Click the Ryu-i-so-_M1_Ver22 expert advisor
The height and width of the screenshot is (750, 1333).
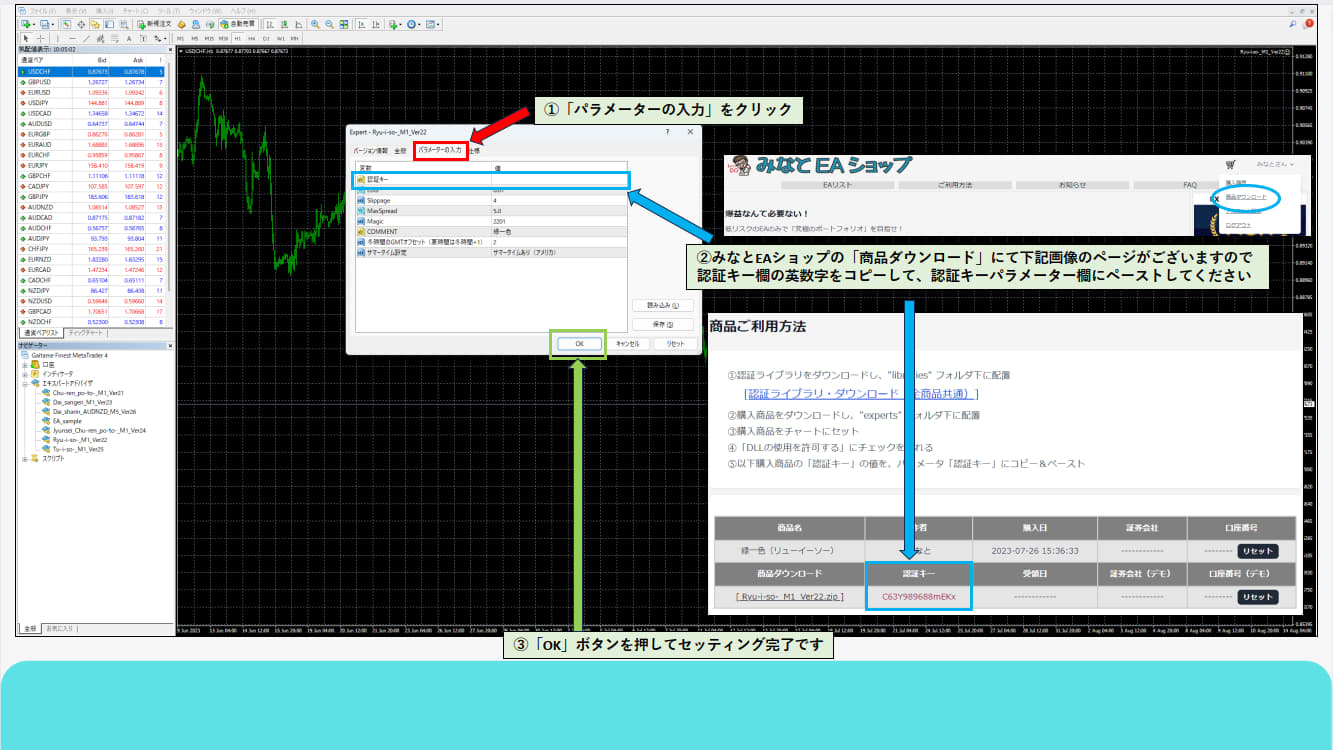click(80, 439)
